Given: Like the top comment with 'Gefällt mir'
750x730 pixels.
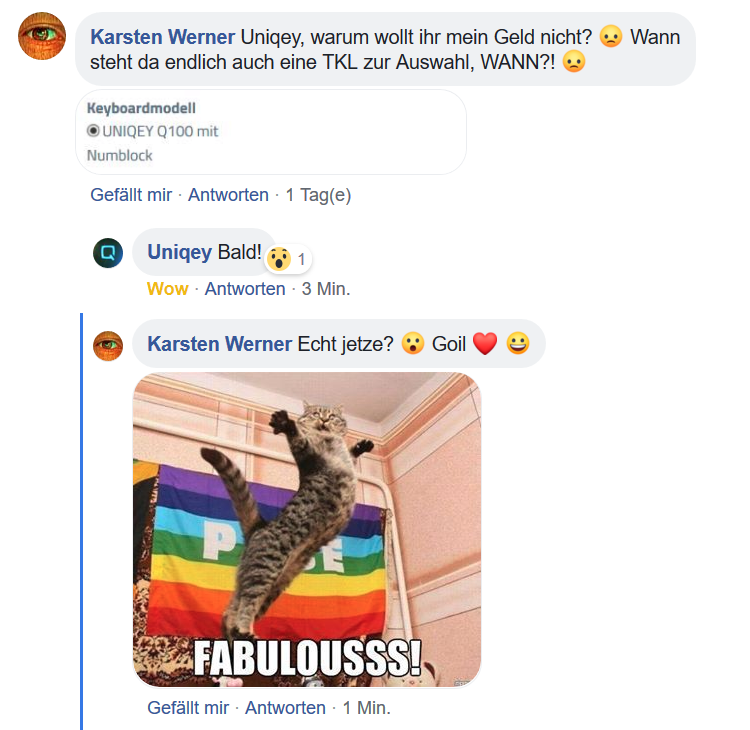Looking at the screenshot, I should 131,195.
